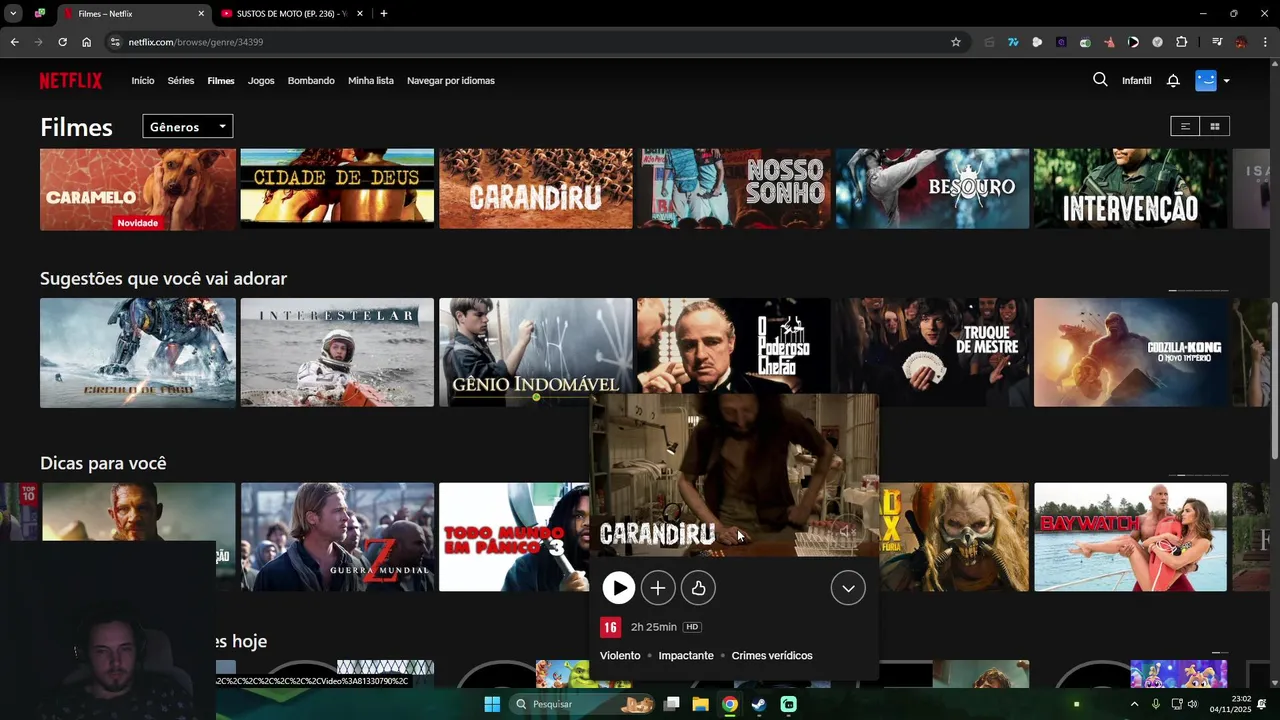This screenshot has width=1280, height=720.
Task: Open Steam from taskbar
Action: tap(759, 704)
